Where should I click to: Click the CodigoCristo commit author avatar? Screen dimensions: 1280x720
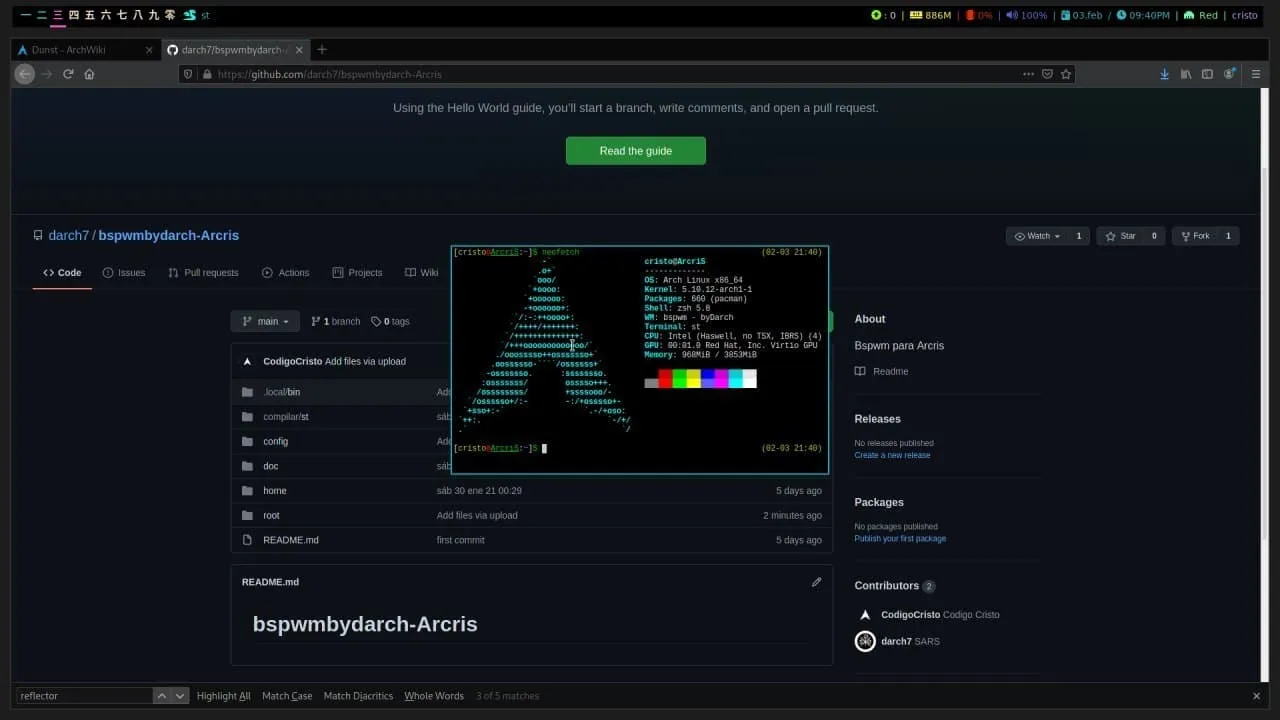point(248,361)
